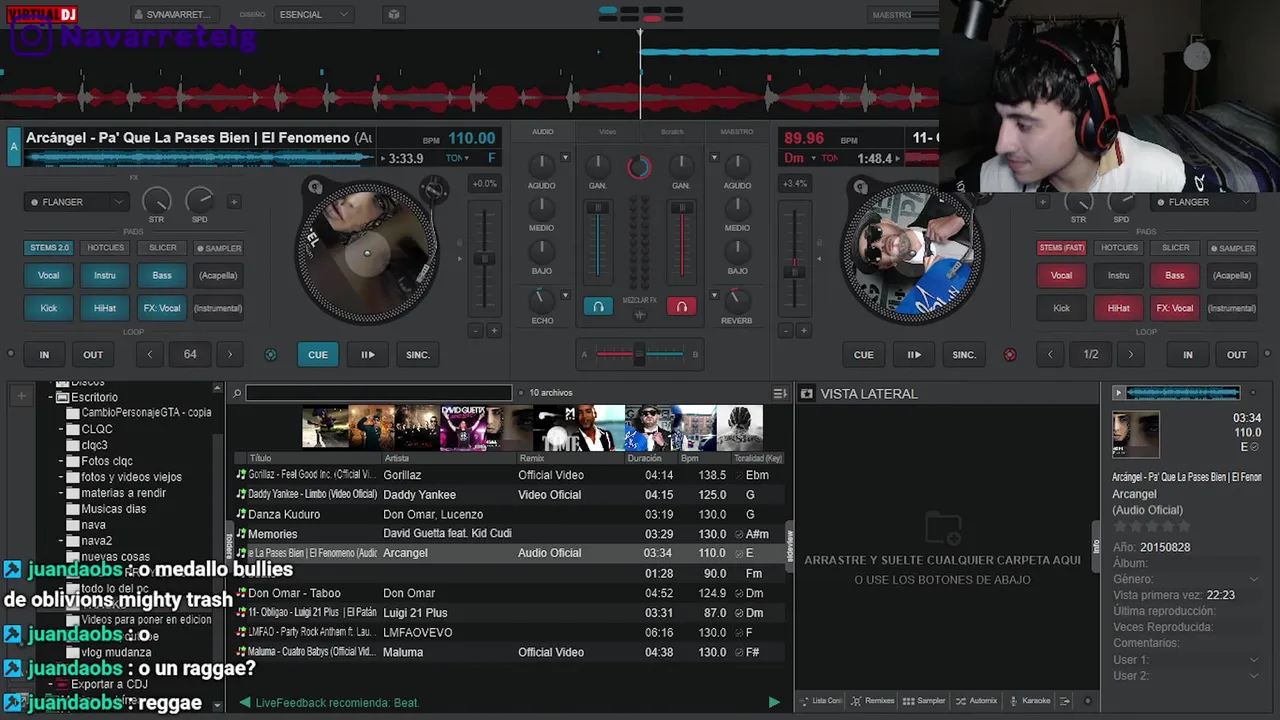Click the left deck FX plus button
The height and width of the screenshot is (720, 1280).
click(234, 201)
